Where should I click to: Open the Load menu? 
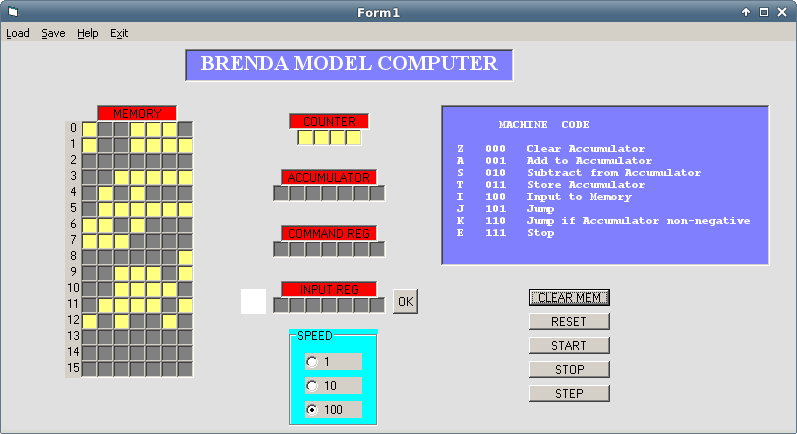click(x=18, y=33)
